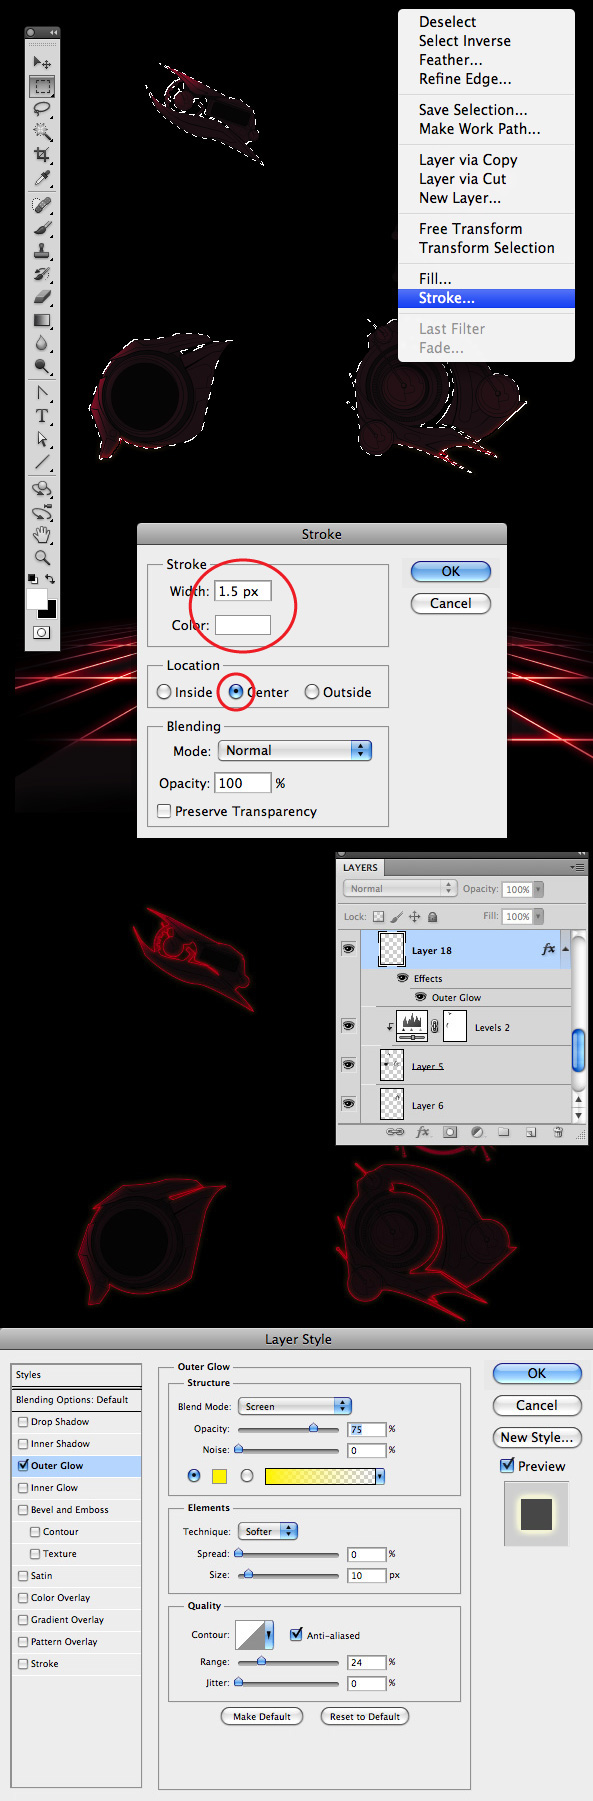Delete layer with the trash icon
The width and height of the screenshot is (593, 1801).
pos(558,1132)
